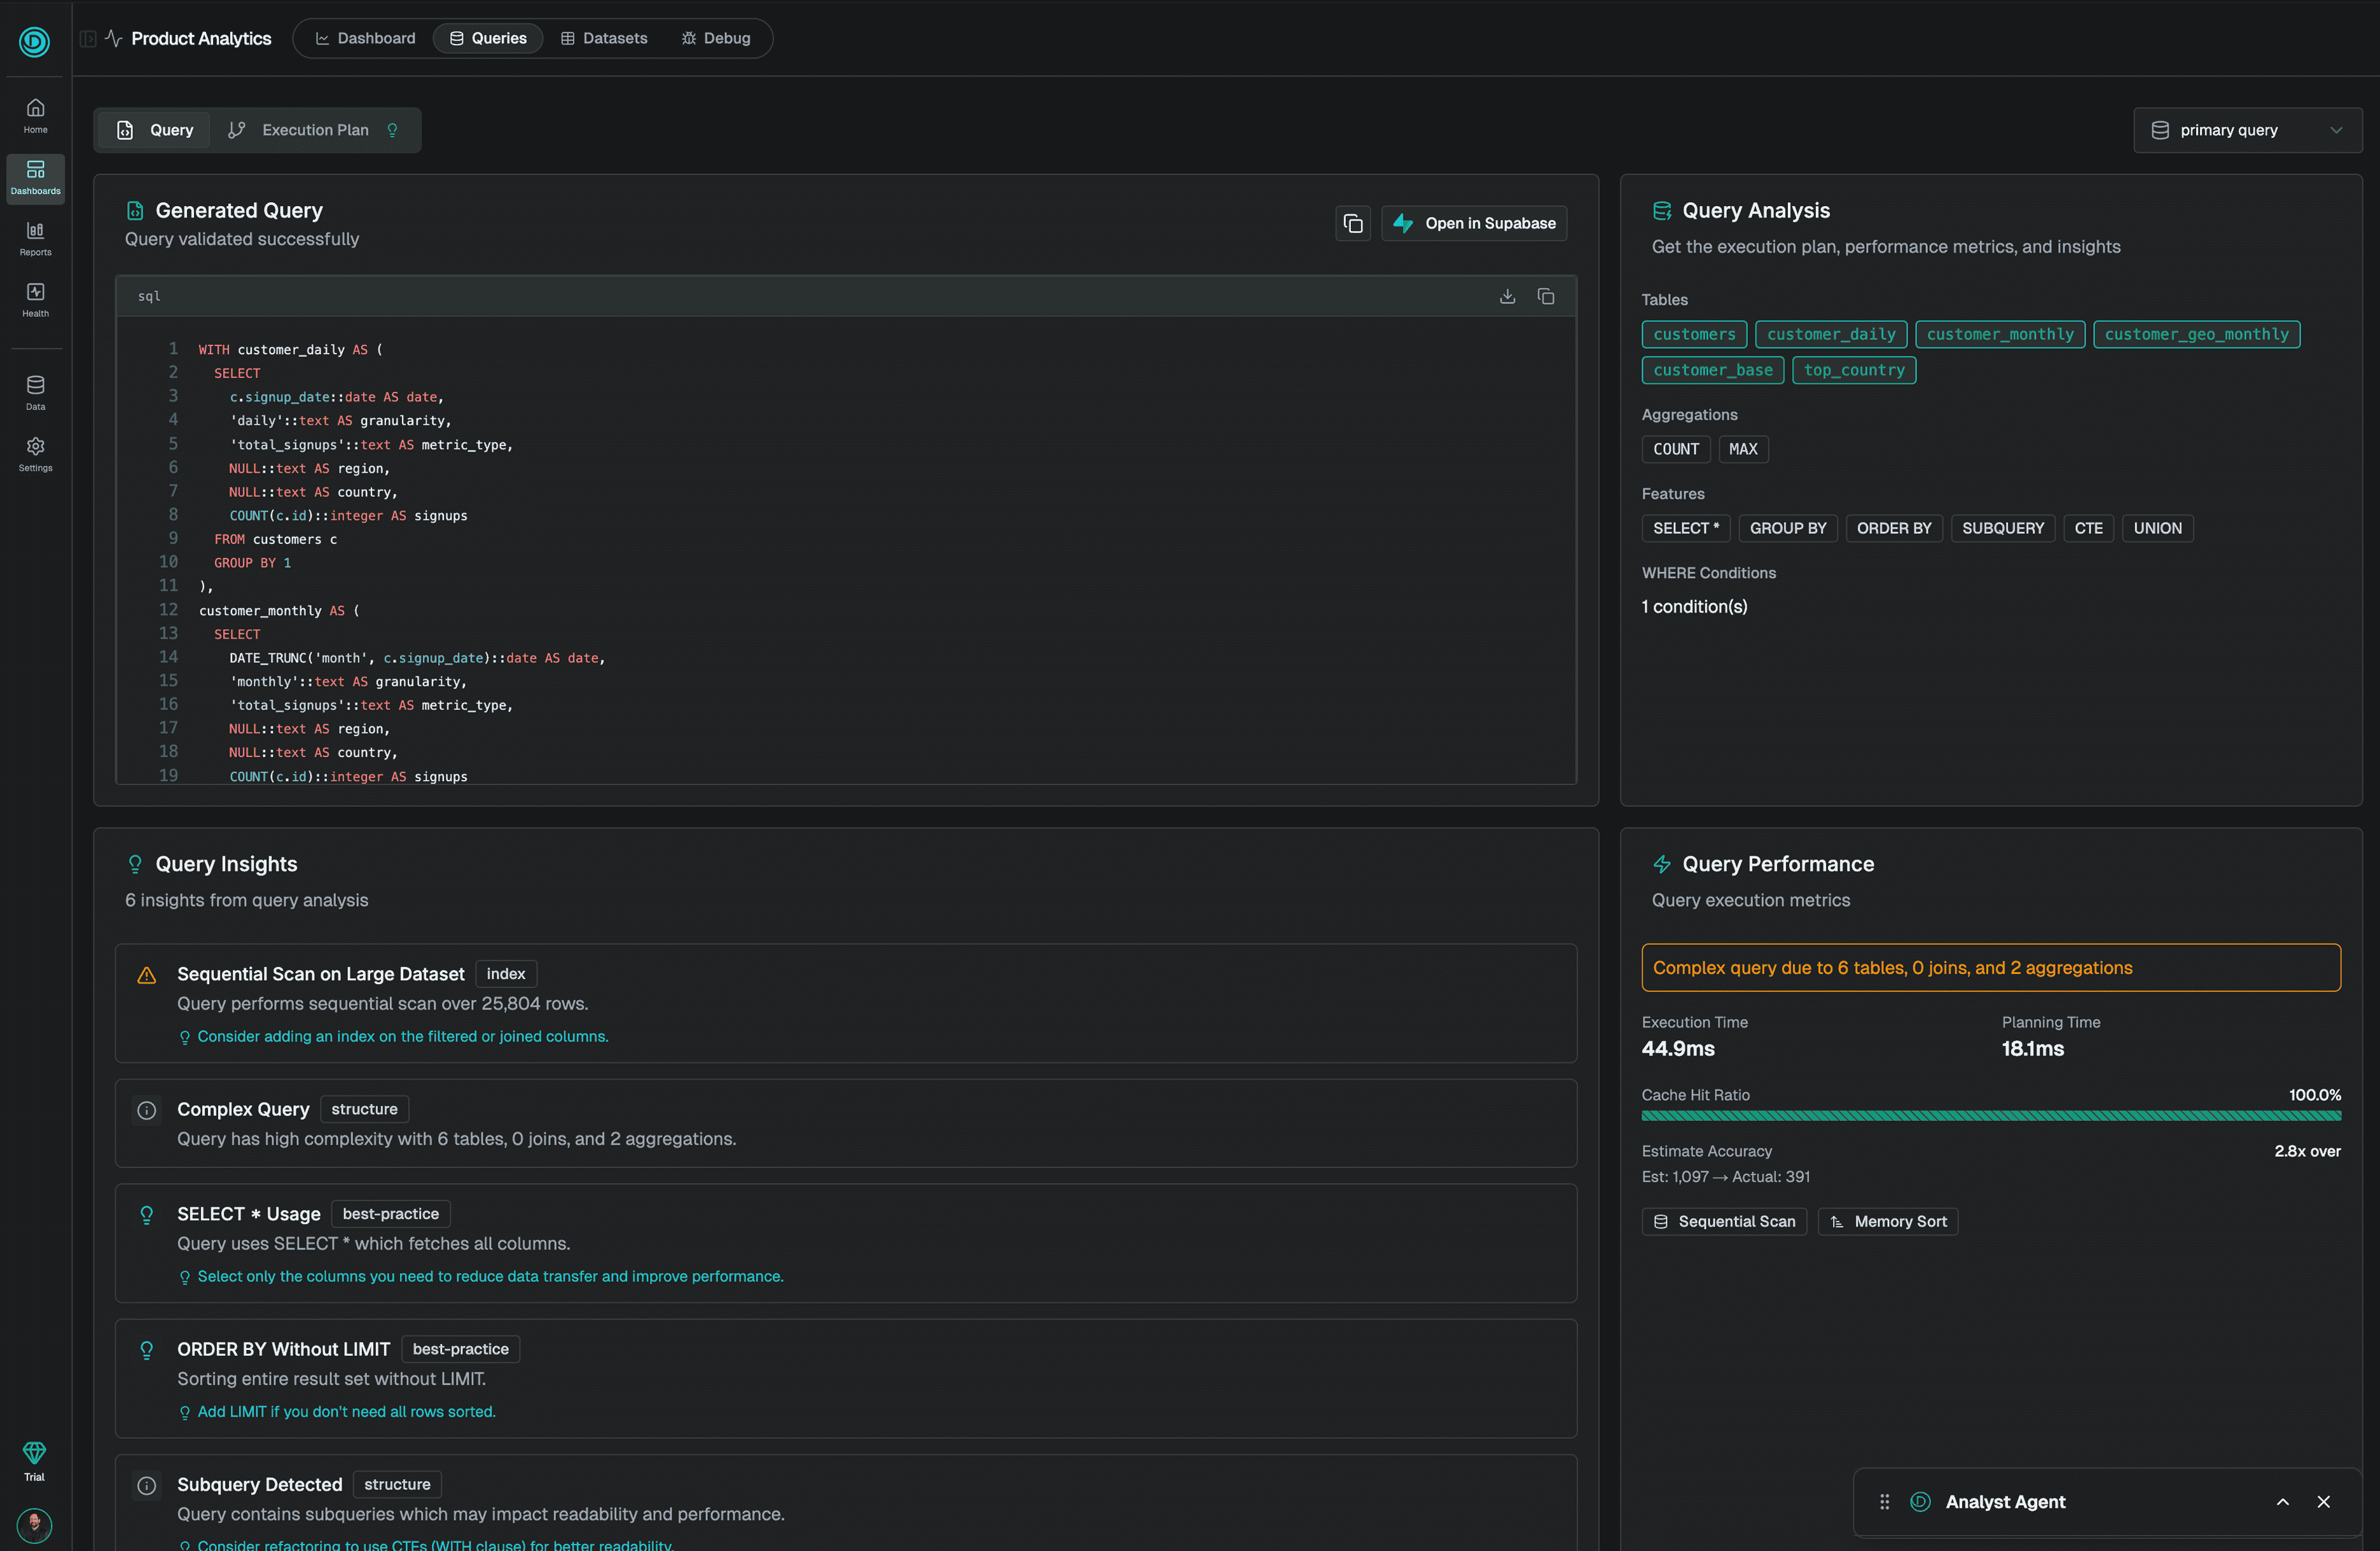Click copy icon beside Open in Supabase
2380x1551 pixels.
(1352, 223)
